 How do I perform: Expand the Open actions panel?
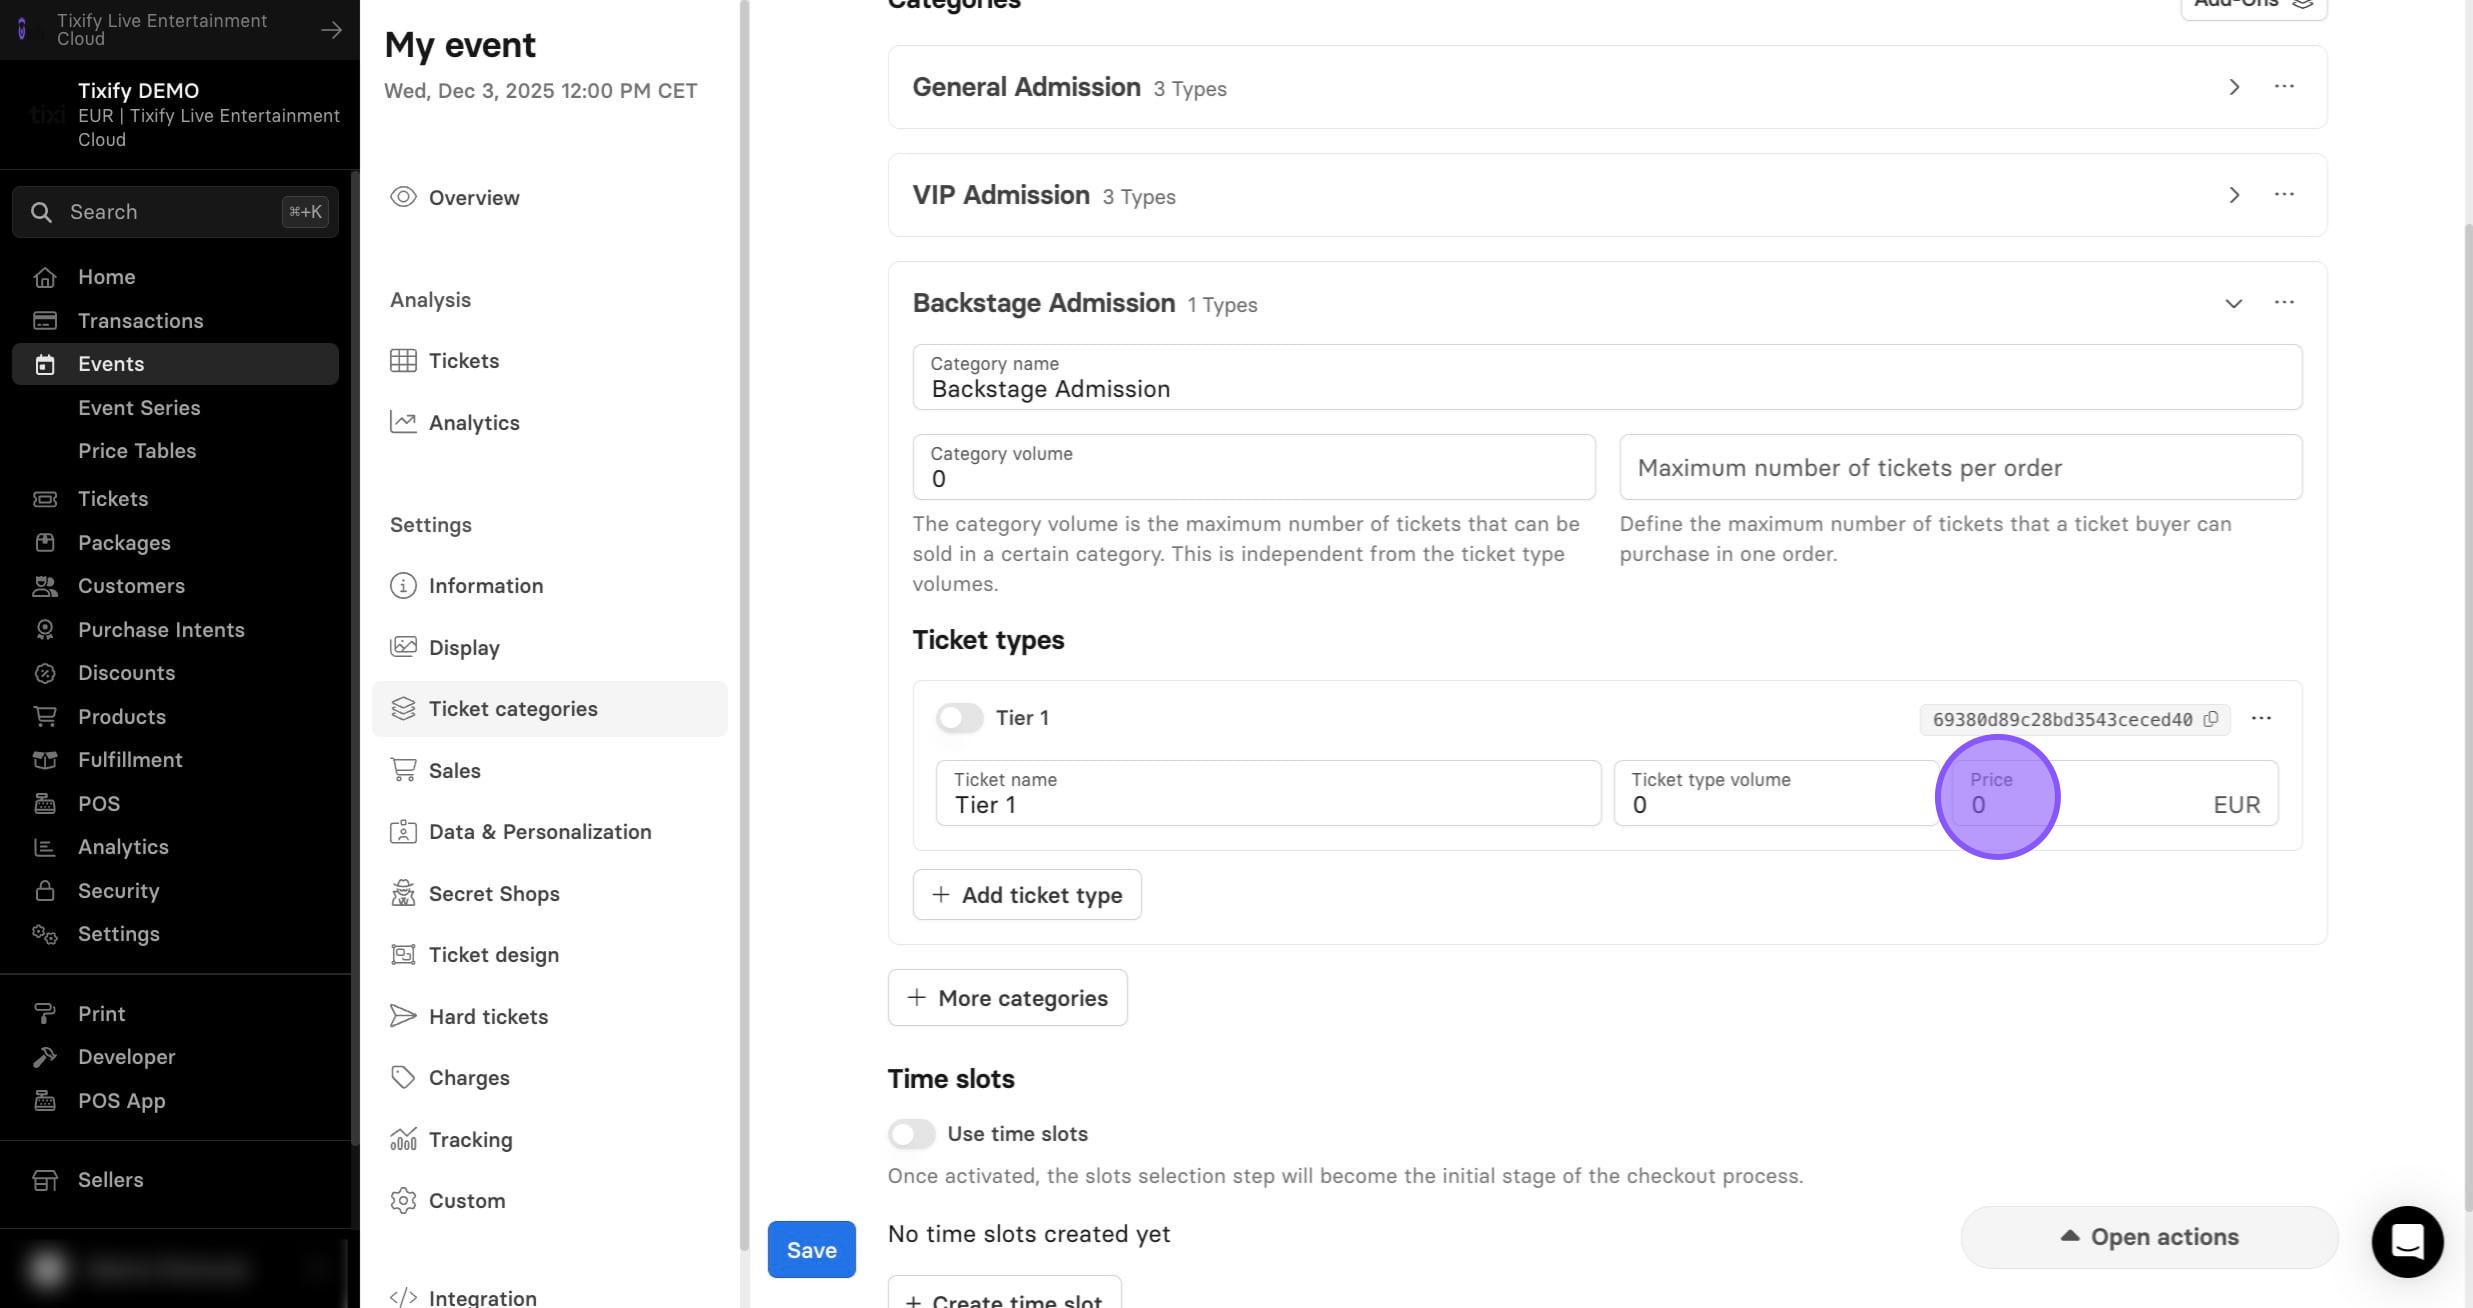pos(2149,1237)
